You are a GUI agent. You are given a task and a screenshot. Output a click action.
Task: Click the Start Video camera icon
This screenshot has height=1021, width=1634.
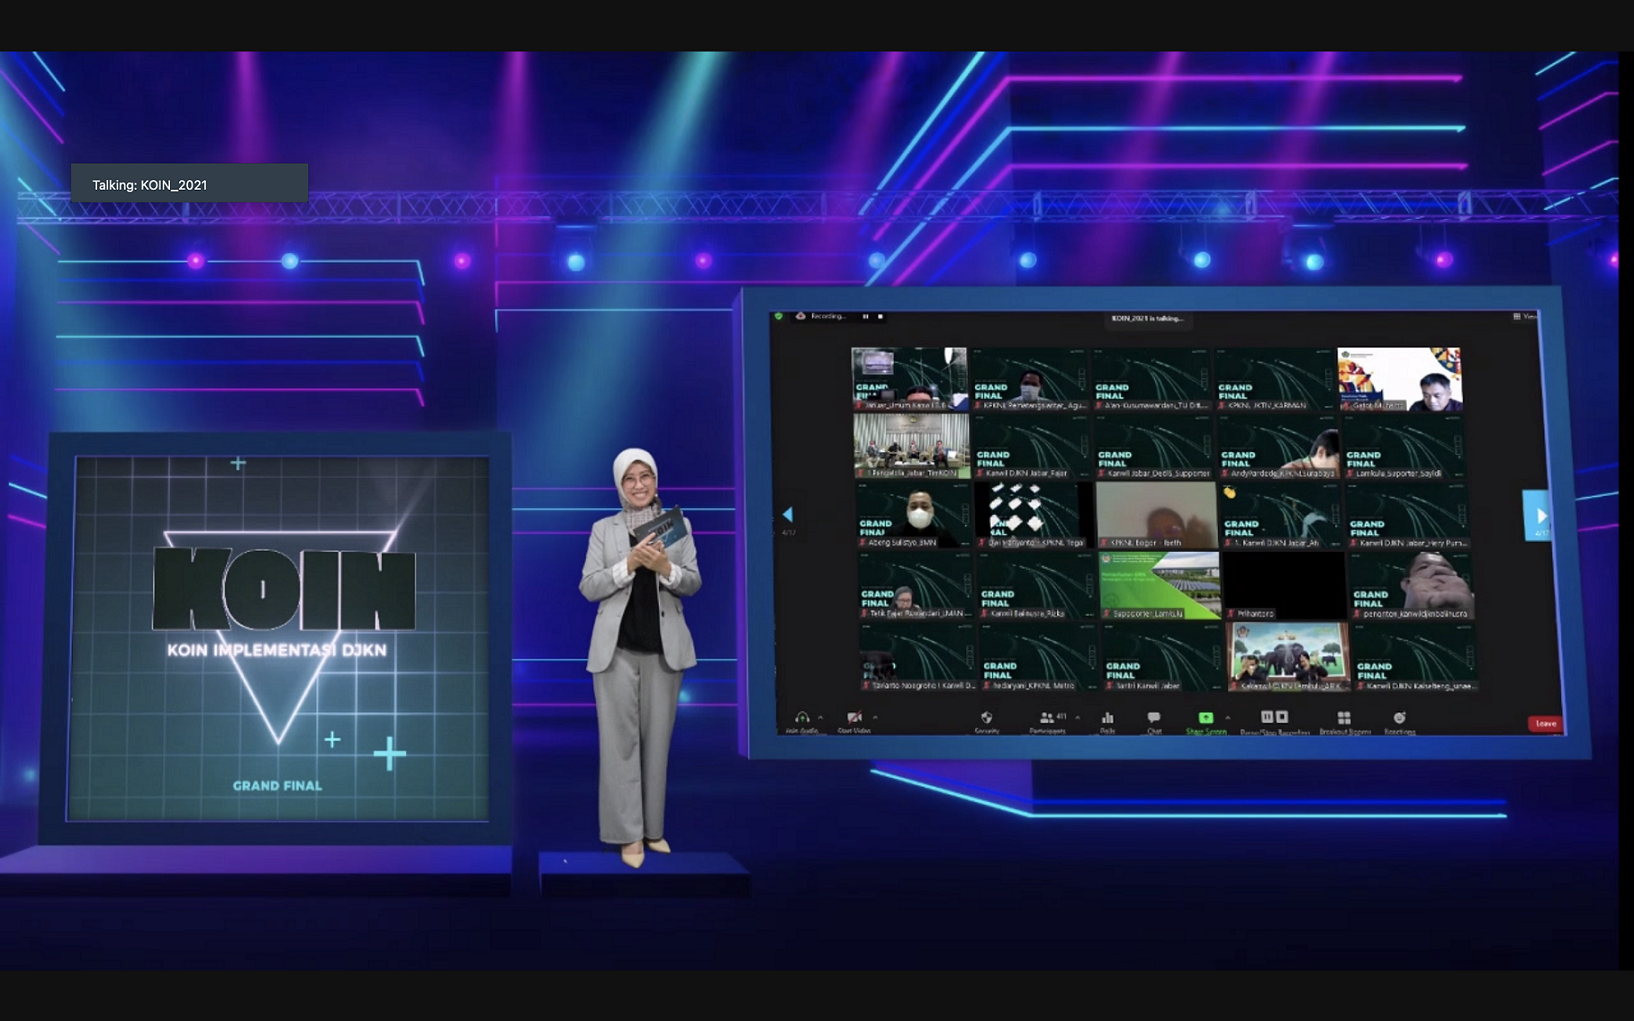(854, 718)
